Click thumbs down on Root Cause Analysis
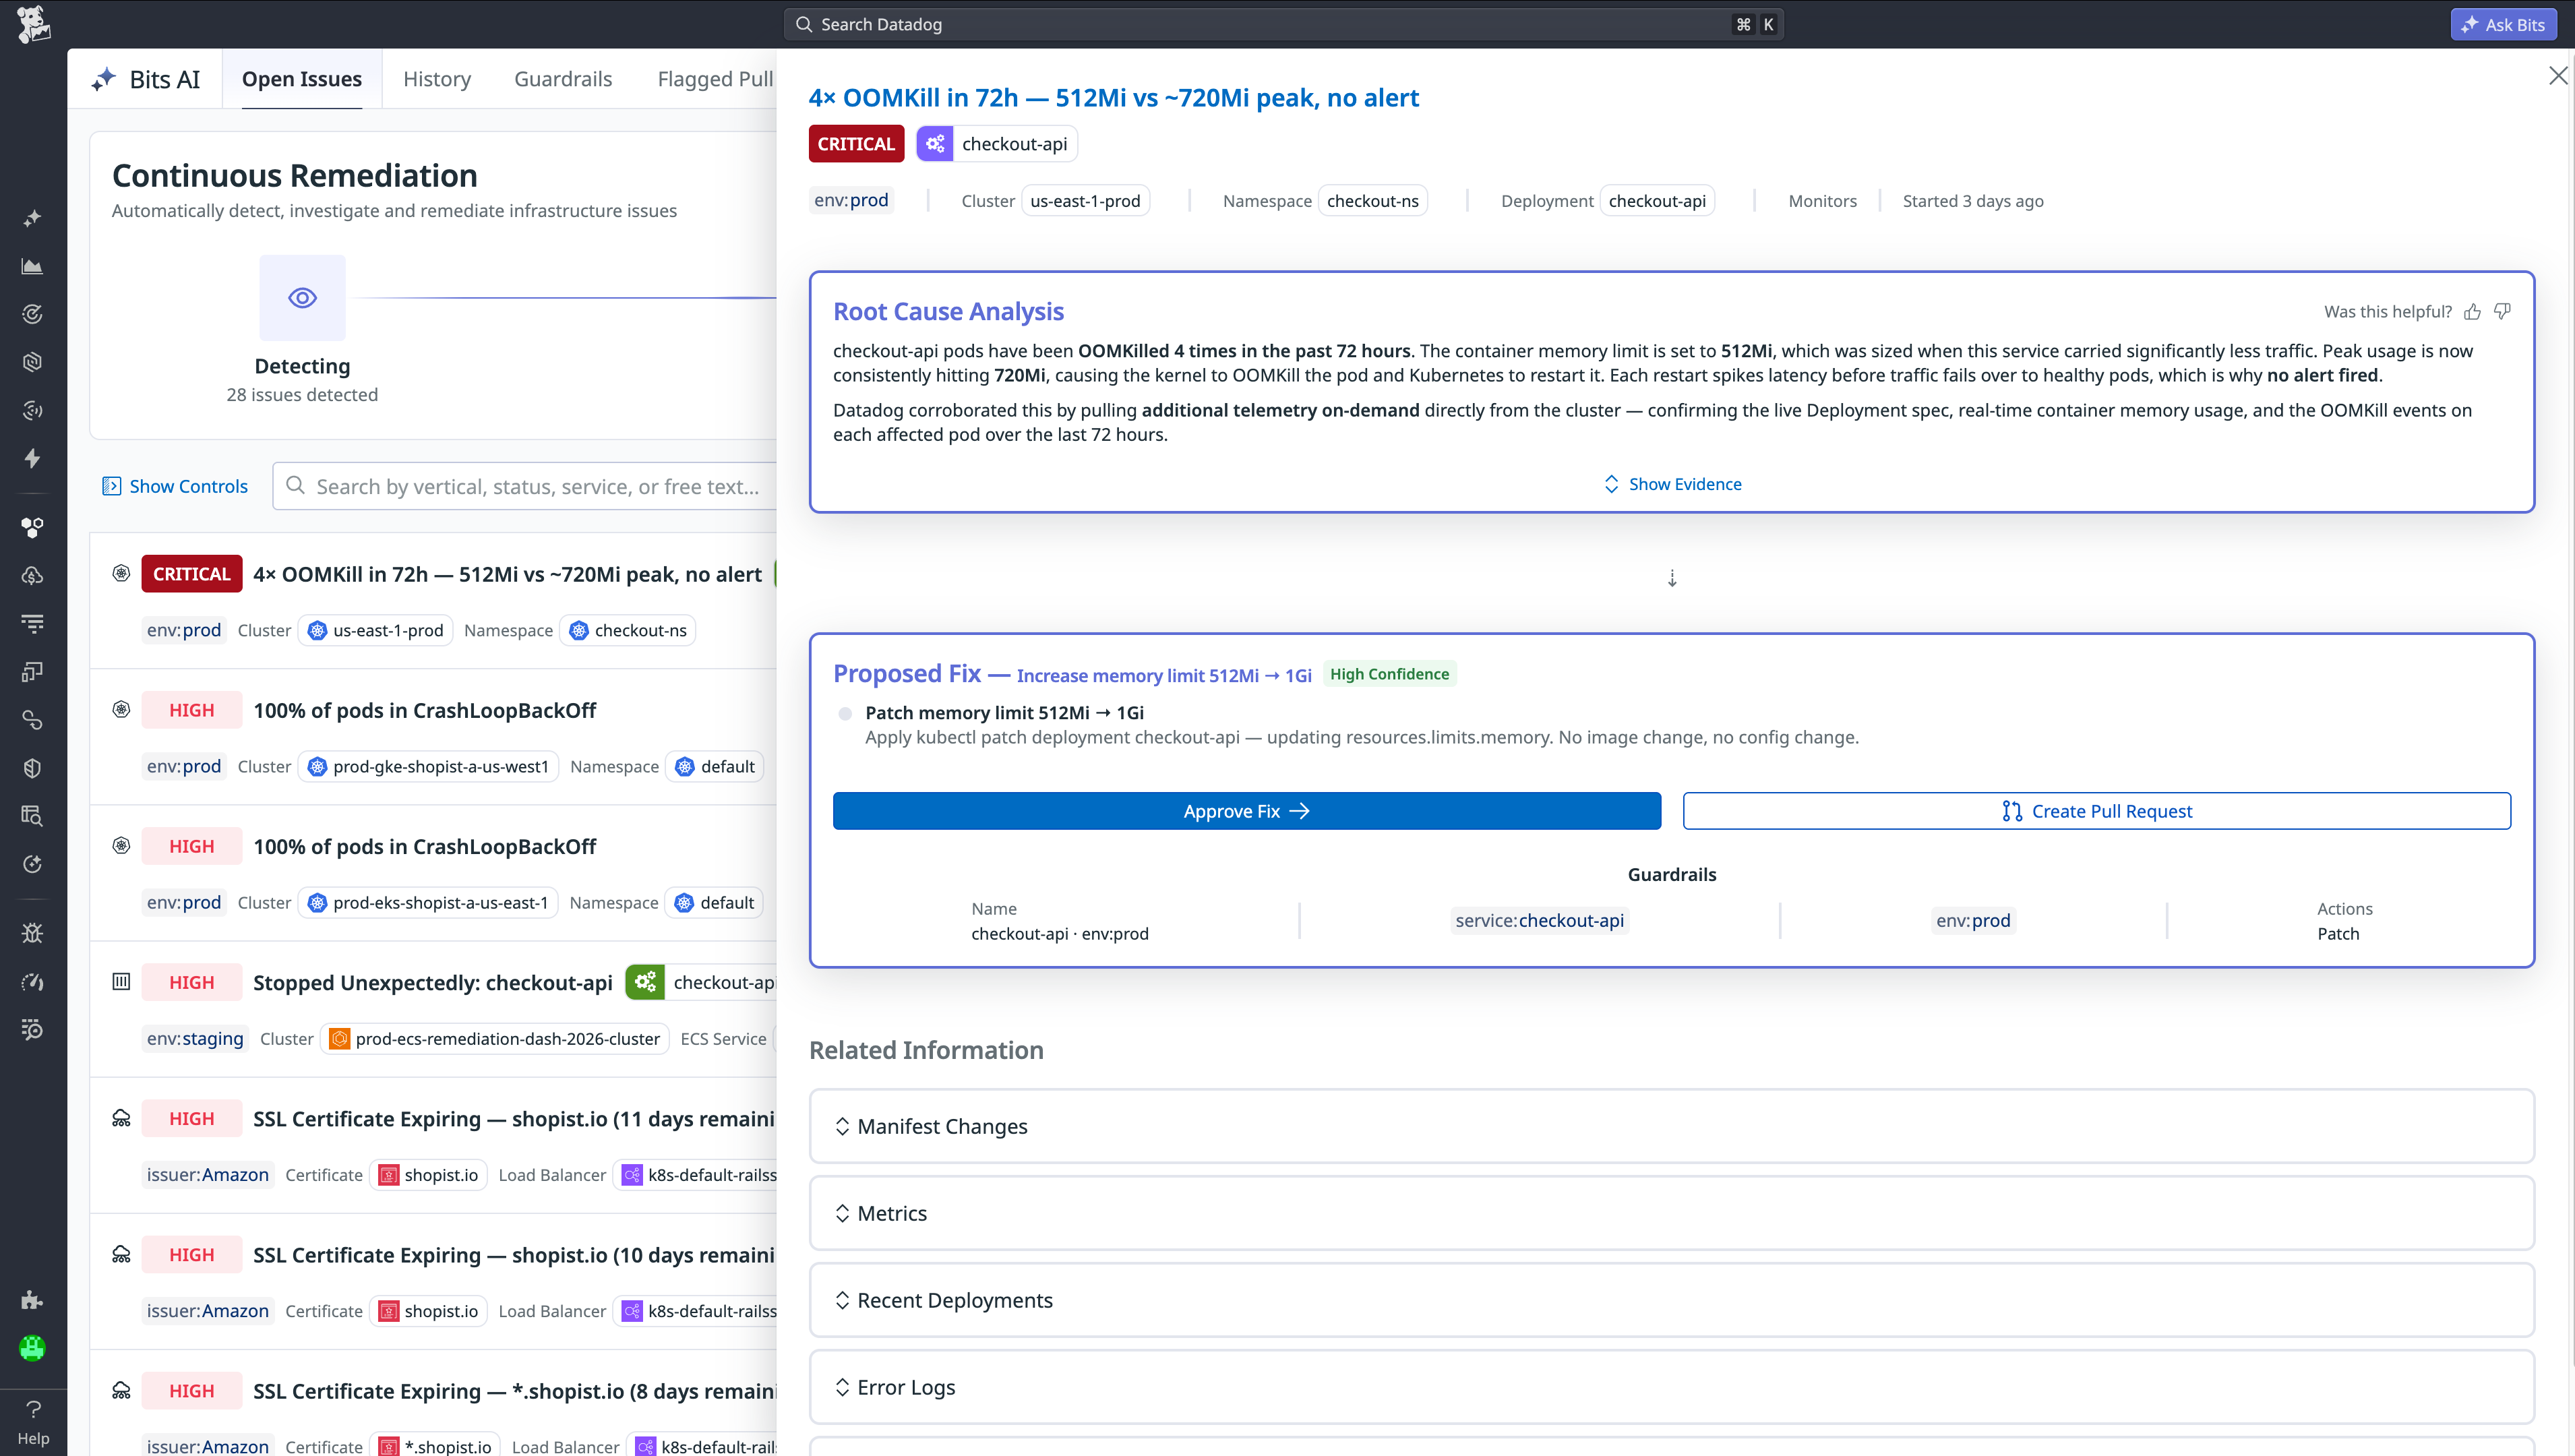The image size is (2575, 1456). tap(2502, 311)
